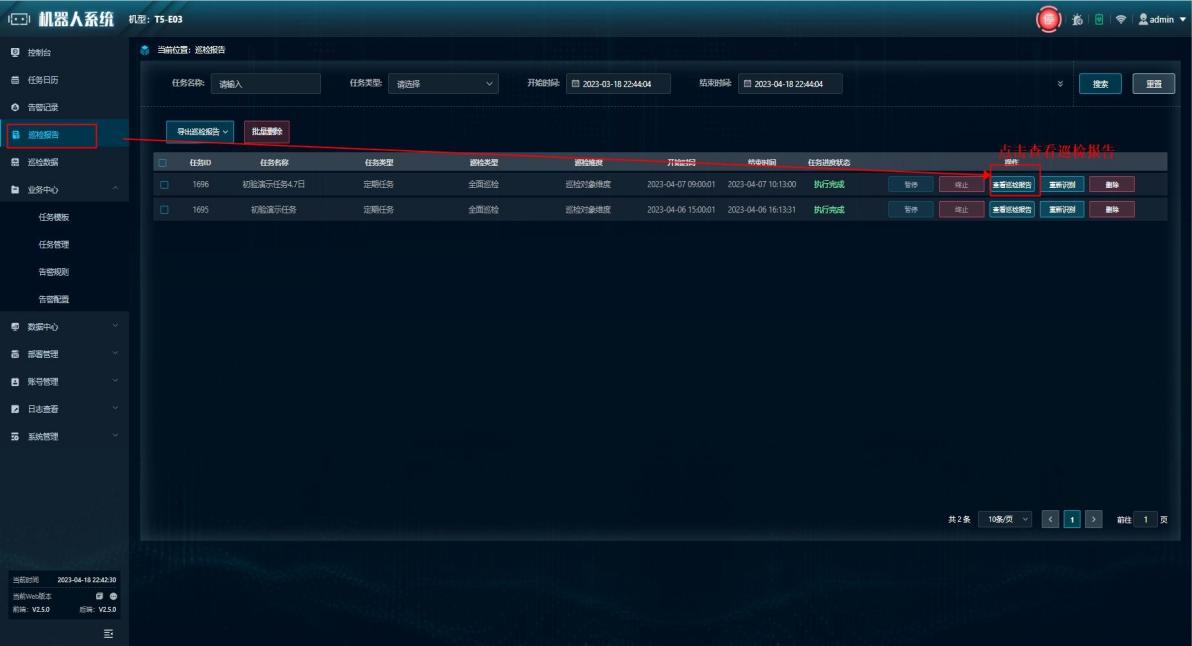
Task: Expand the 日志查看 menu chevron
Action: click(115, 408)
